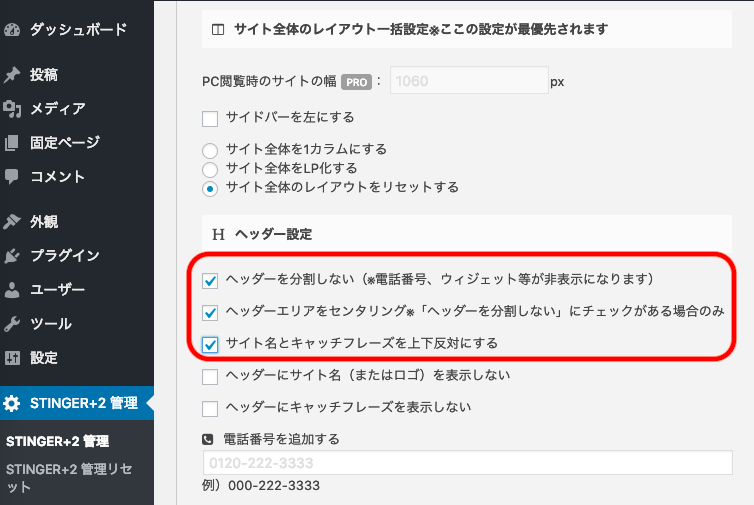Viewport: 754px width, 505px height.
Task: Open STINGER+2 管理 submenu link
Action: [x=57, y=441]
